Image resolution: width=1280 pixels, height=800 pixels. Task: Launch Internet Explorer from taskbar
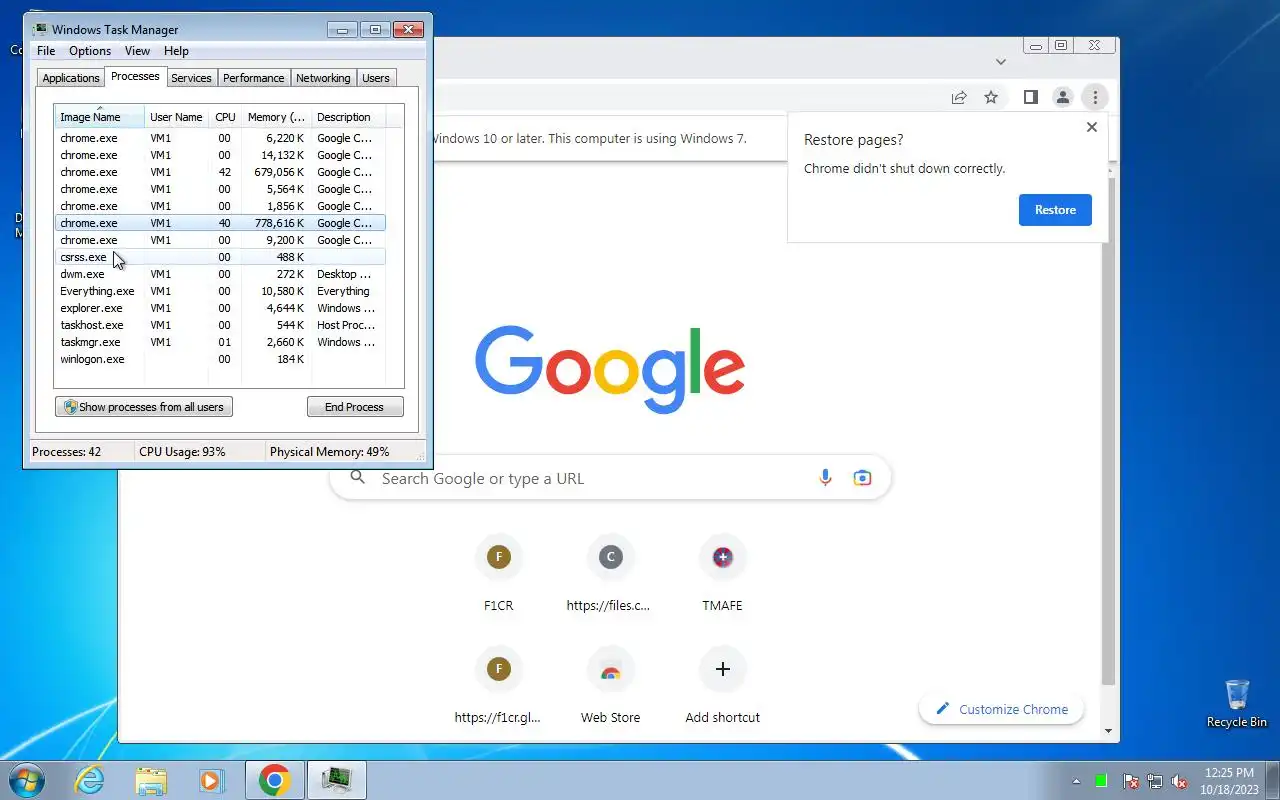pos(90,780)
